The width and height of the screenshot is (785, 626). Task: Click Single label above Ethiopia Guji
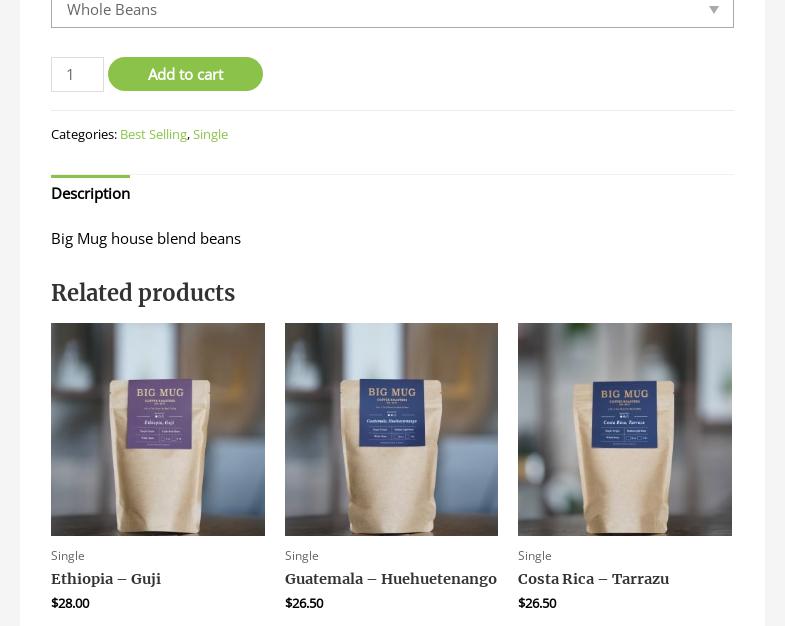click(x=68, y=556)
